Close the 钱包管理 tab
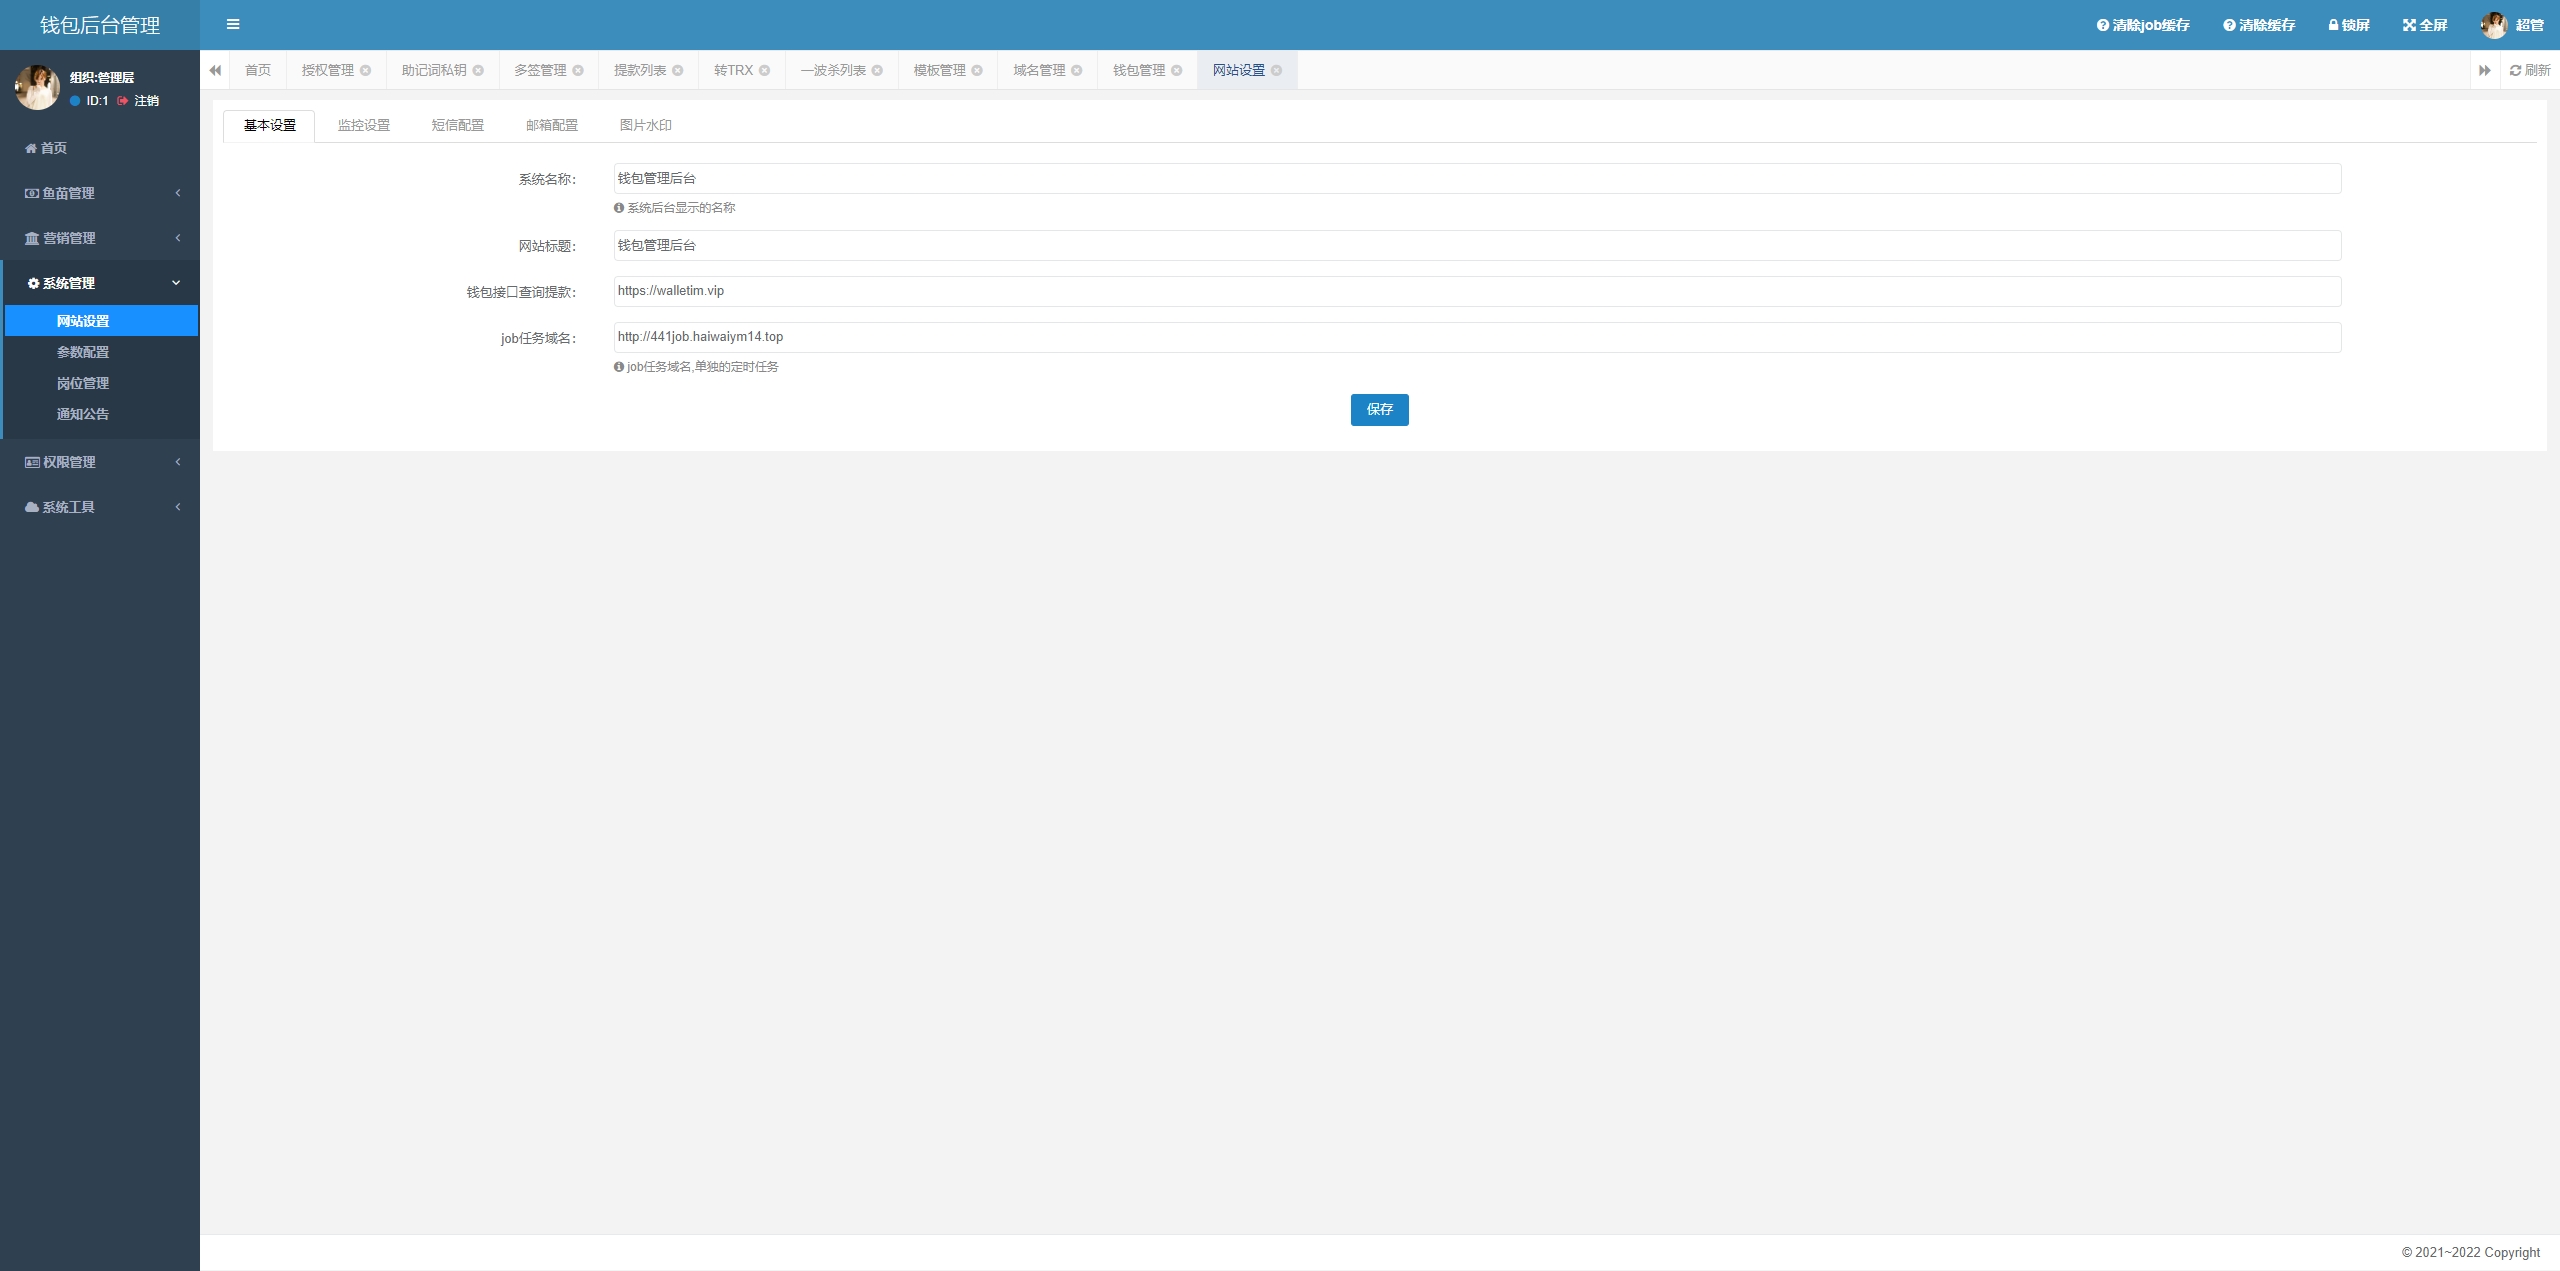The height and width of the screenshot is (1271, 2560). point(1177,70)
